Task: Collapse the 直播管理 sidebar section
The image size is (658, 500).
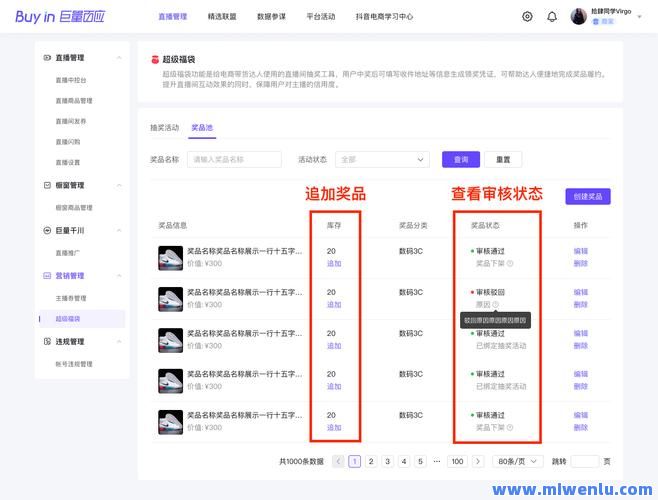Action: point(120,58)
